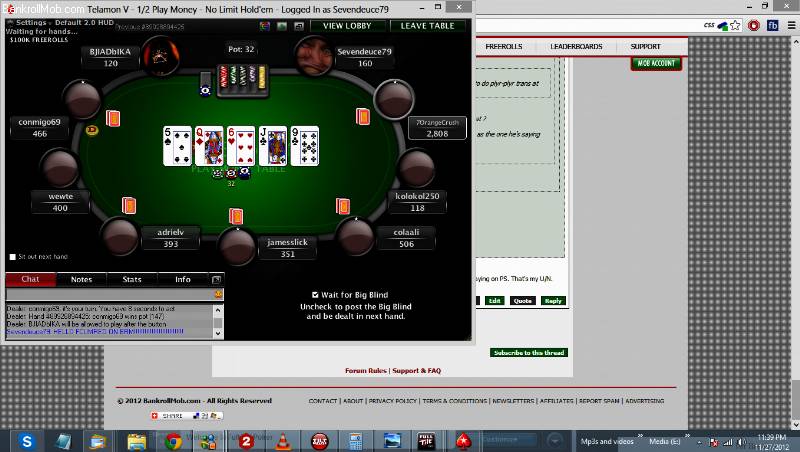Click Subscribe to this thread button
800x452 pixels.
(x=529, y=353)
